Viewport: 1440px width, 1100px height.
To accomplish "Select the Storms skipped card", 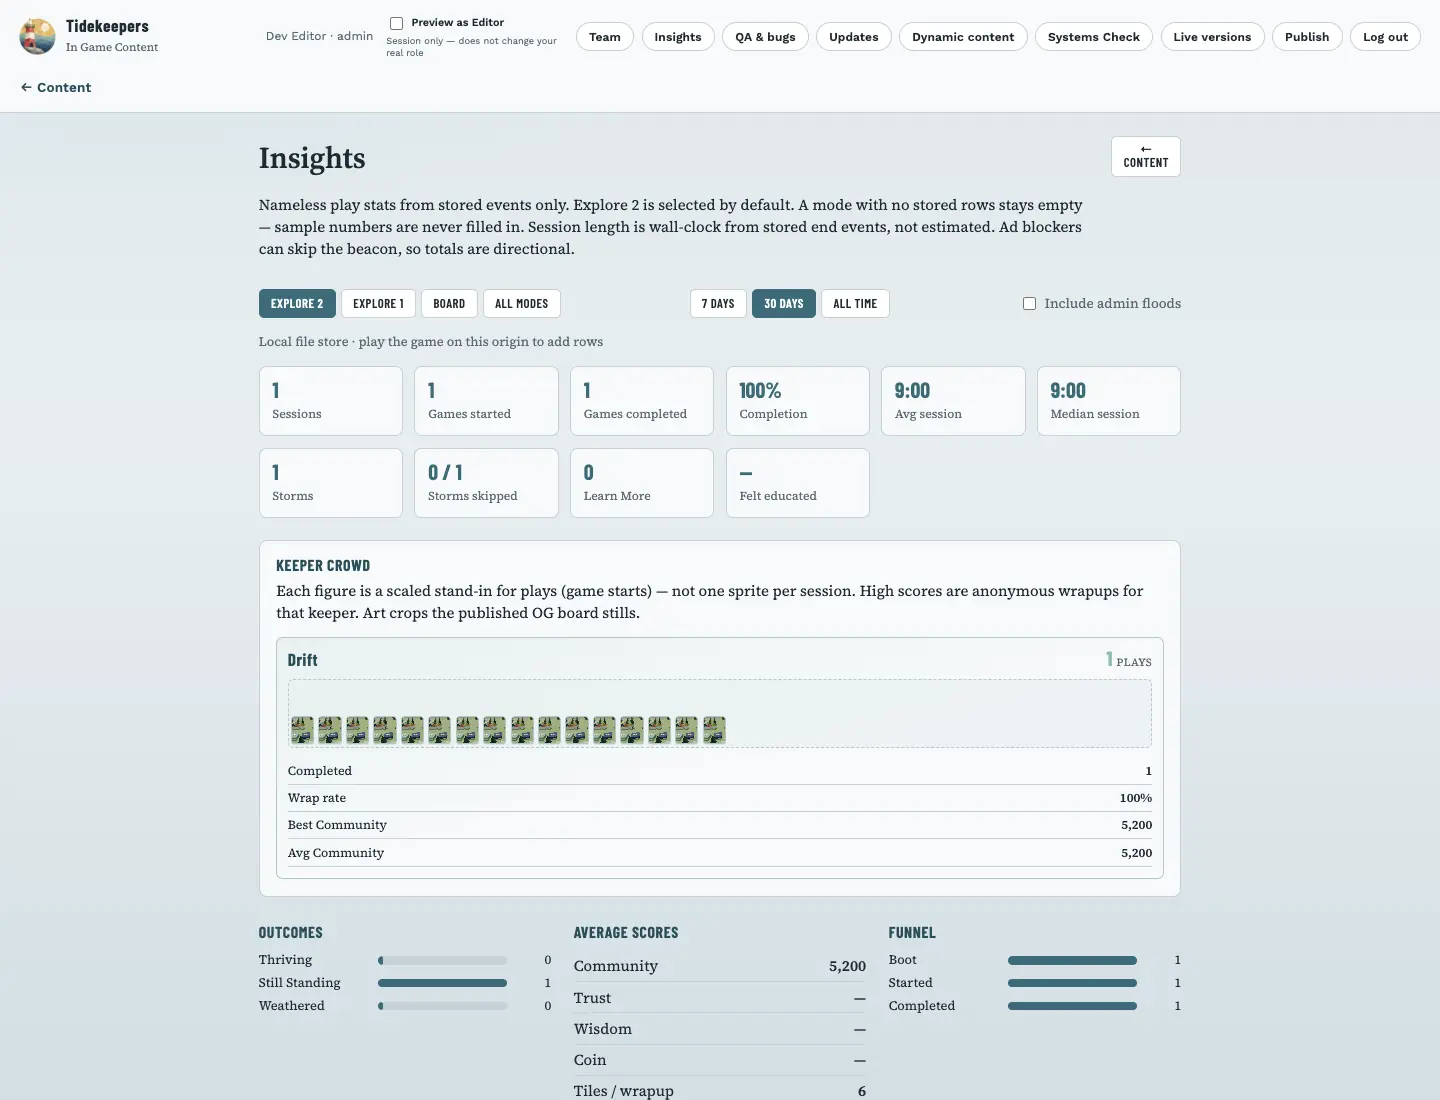I will 486,483.
